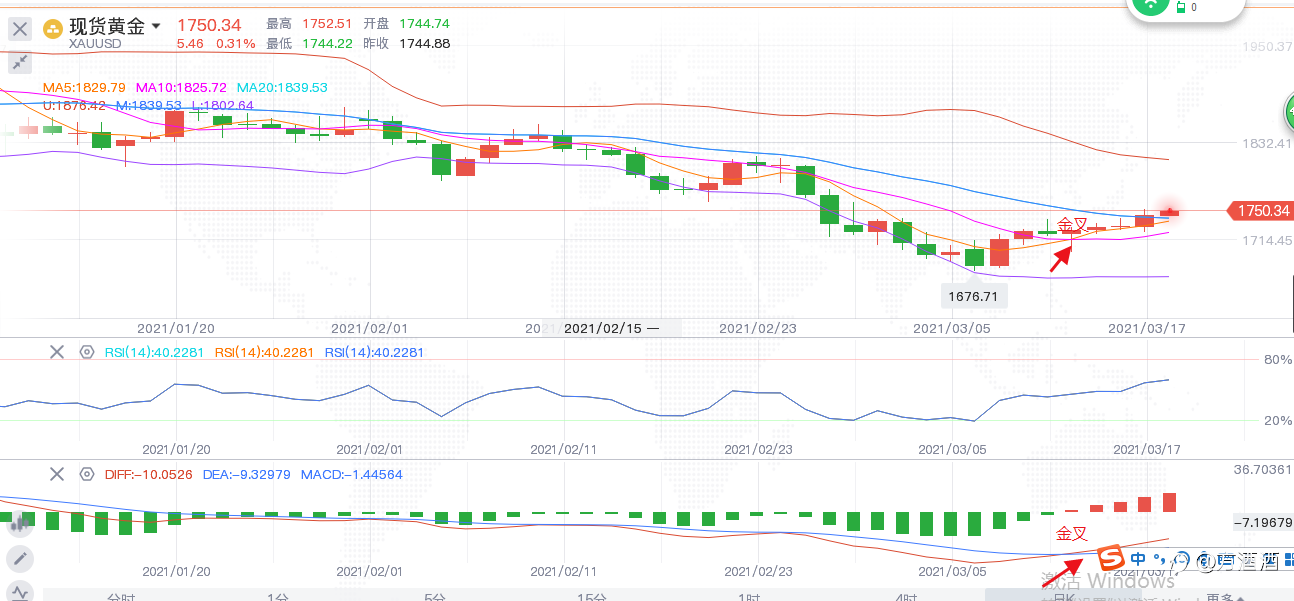Click the DIFF:-10.0526 label

[148, 474]
